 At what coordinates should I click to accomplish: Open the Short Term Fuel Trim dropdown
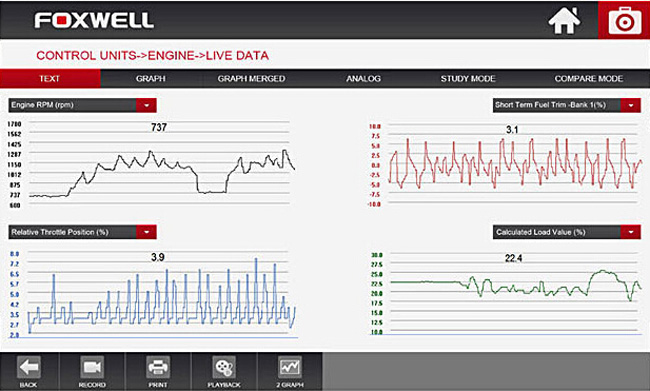pos(631,105)
